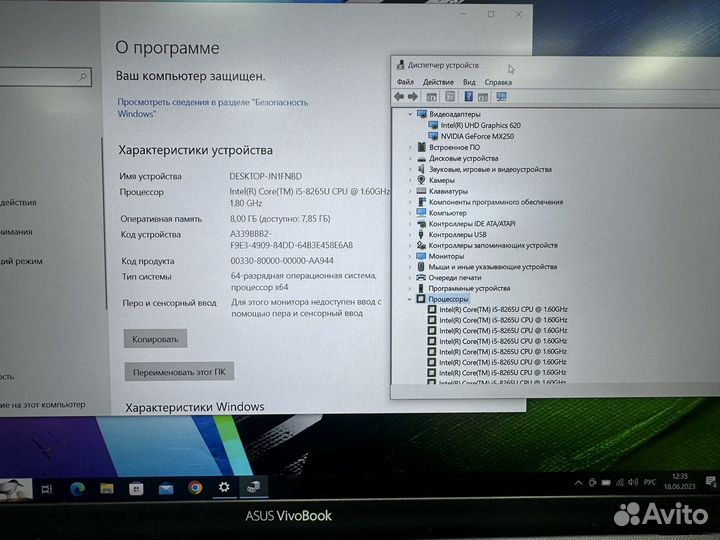Image resolution: width=720 pixels, height=540 pixels.
Task: Select the Камеры category icon
Action: coord(421,180)
